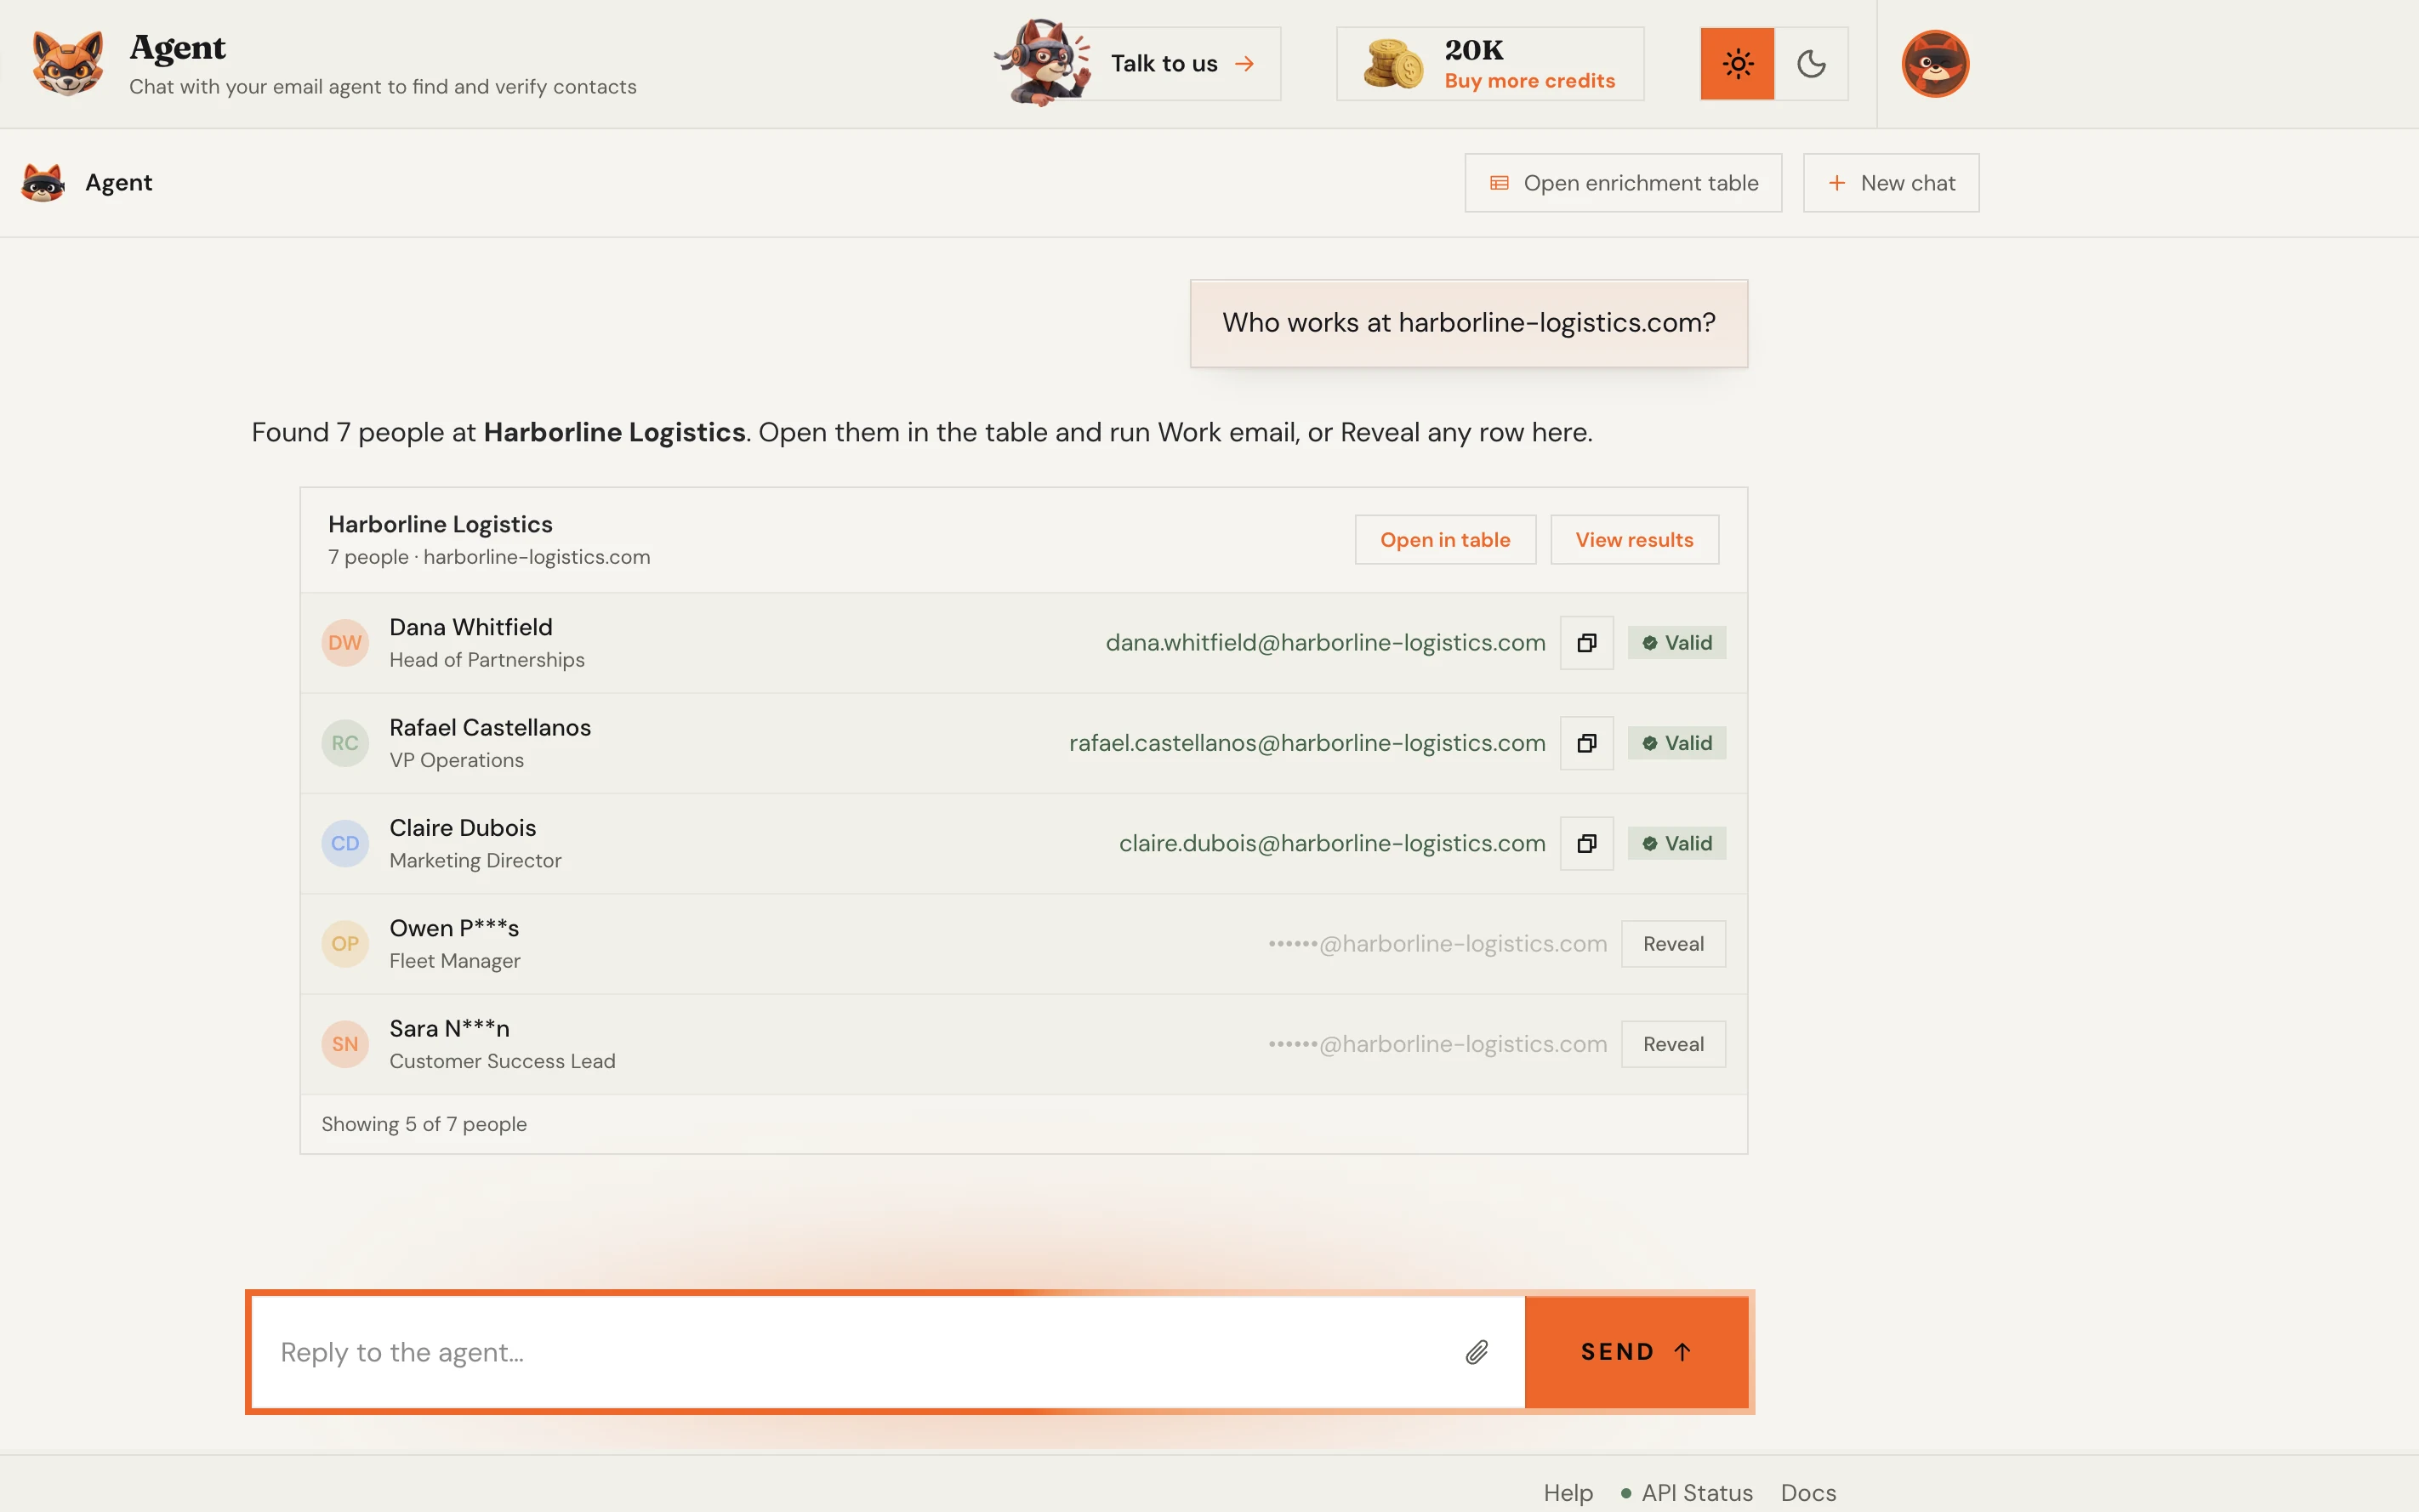2419x1512 pixels.
Task: Copy Dana Whitfield's email address
Action: pos(1587,643)
